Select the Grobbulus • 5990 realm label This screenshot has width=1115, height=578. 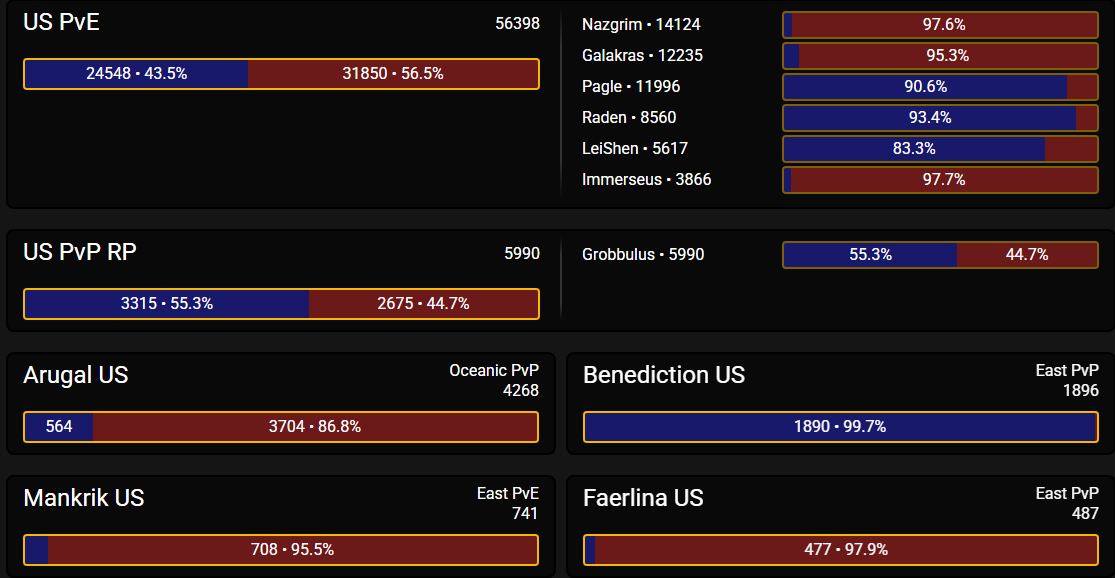(643, 255)
